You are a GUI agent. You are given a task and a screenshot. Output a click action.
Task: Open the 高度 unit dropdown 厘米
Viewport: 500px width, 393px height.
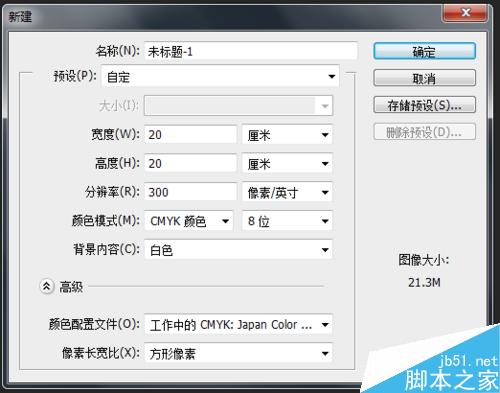(287, 164)
